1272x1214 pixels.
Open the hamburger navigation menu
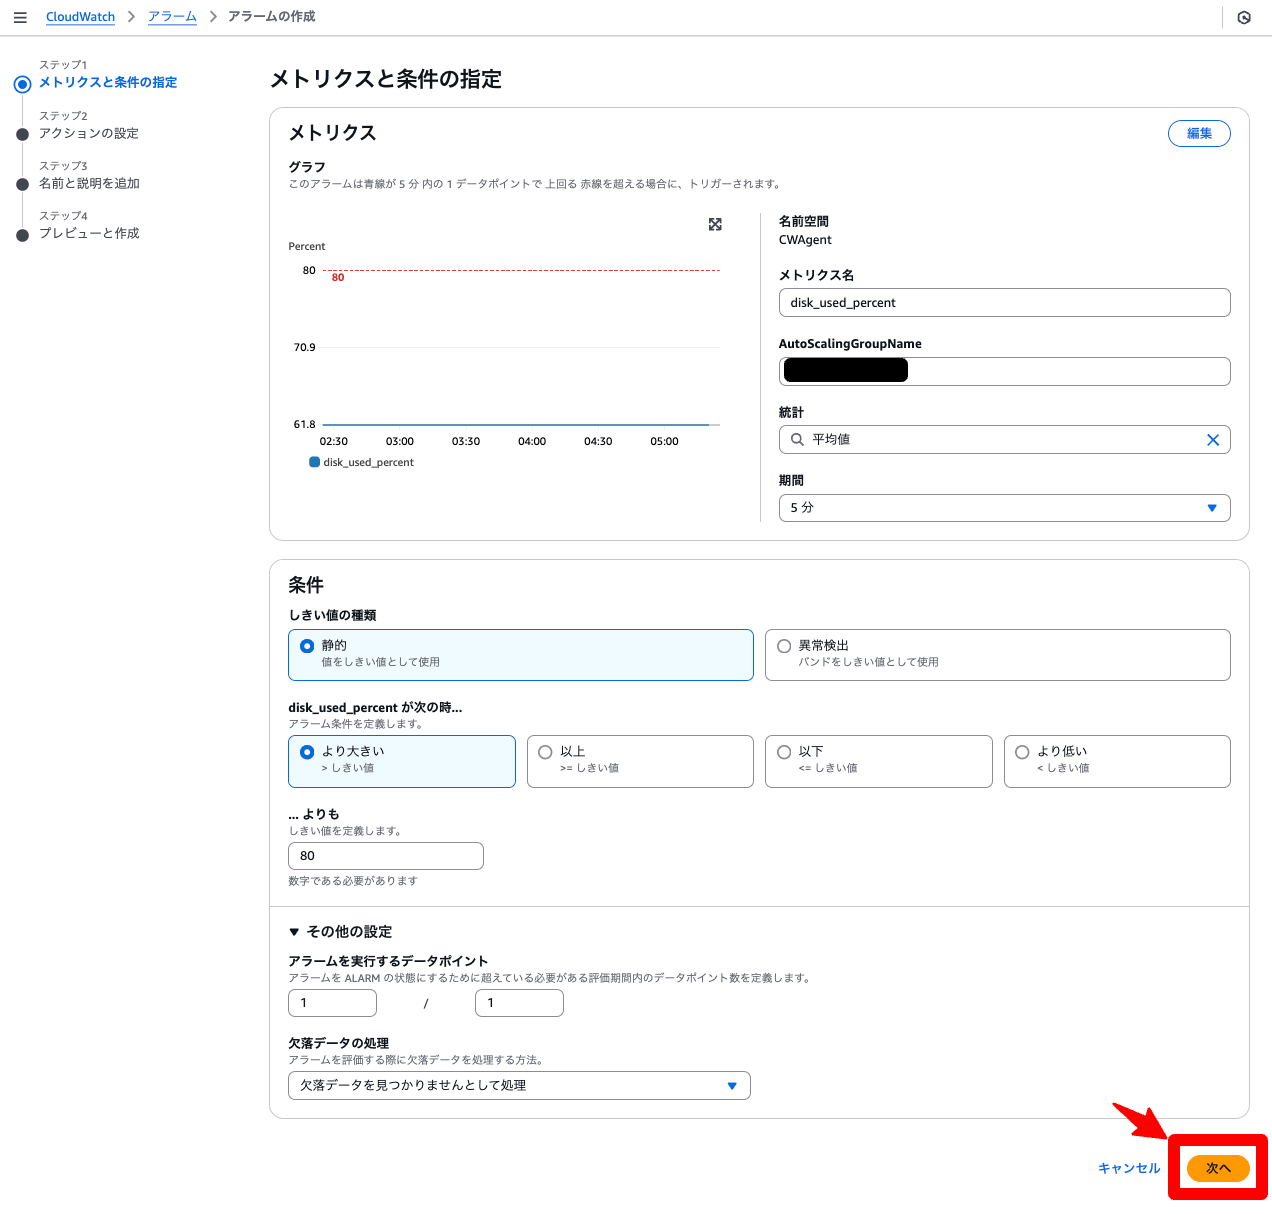pos(20,18)
